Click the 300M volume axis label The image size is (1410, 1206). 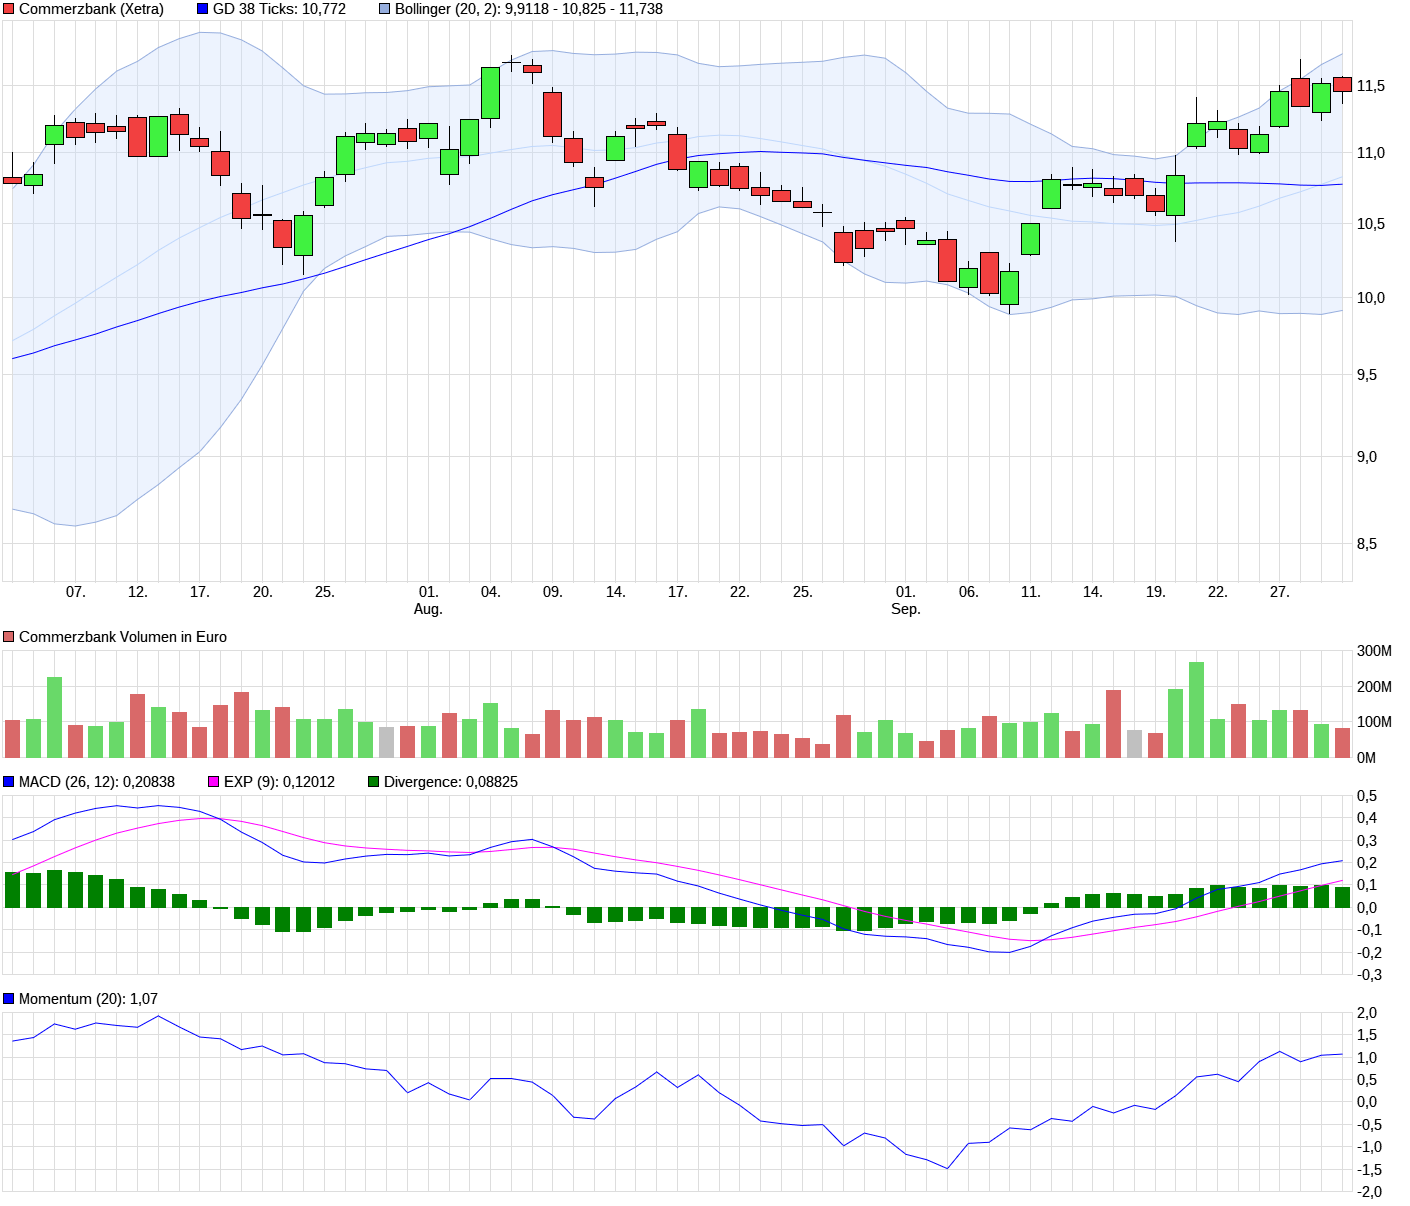[1374, 651]
